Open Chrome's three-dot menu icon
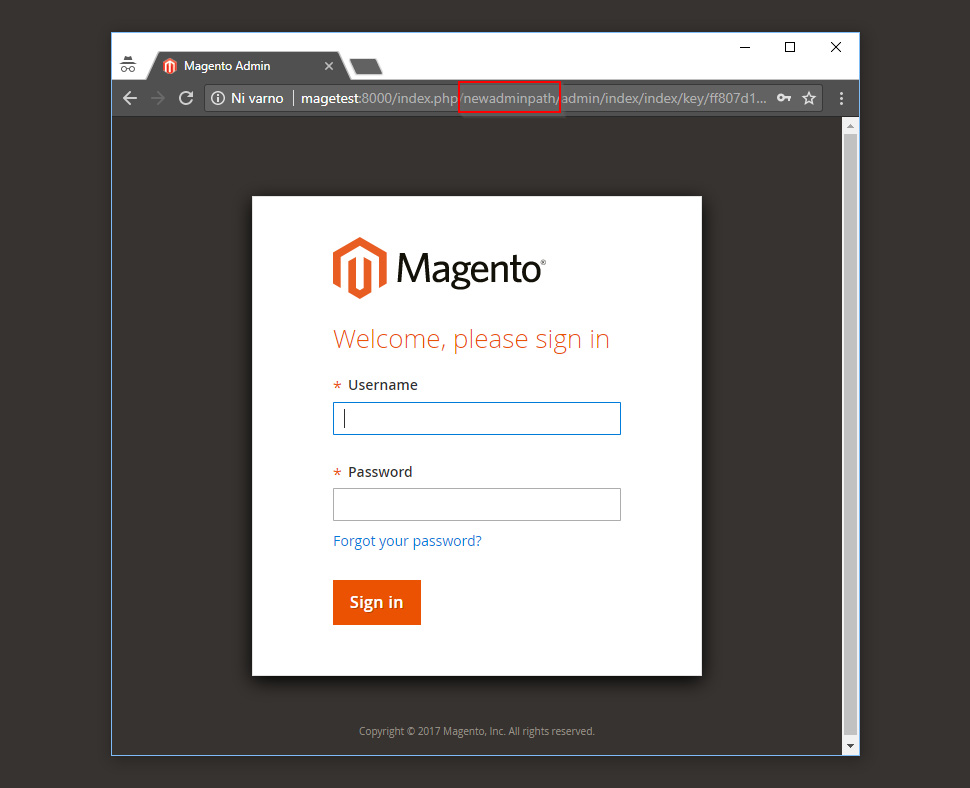970x788 pixels. (841, 98)
